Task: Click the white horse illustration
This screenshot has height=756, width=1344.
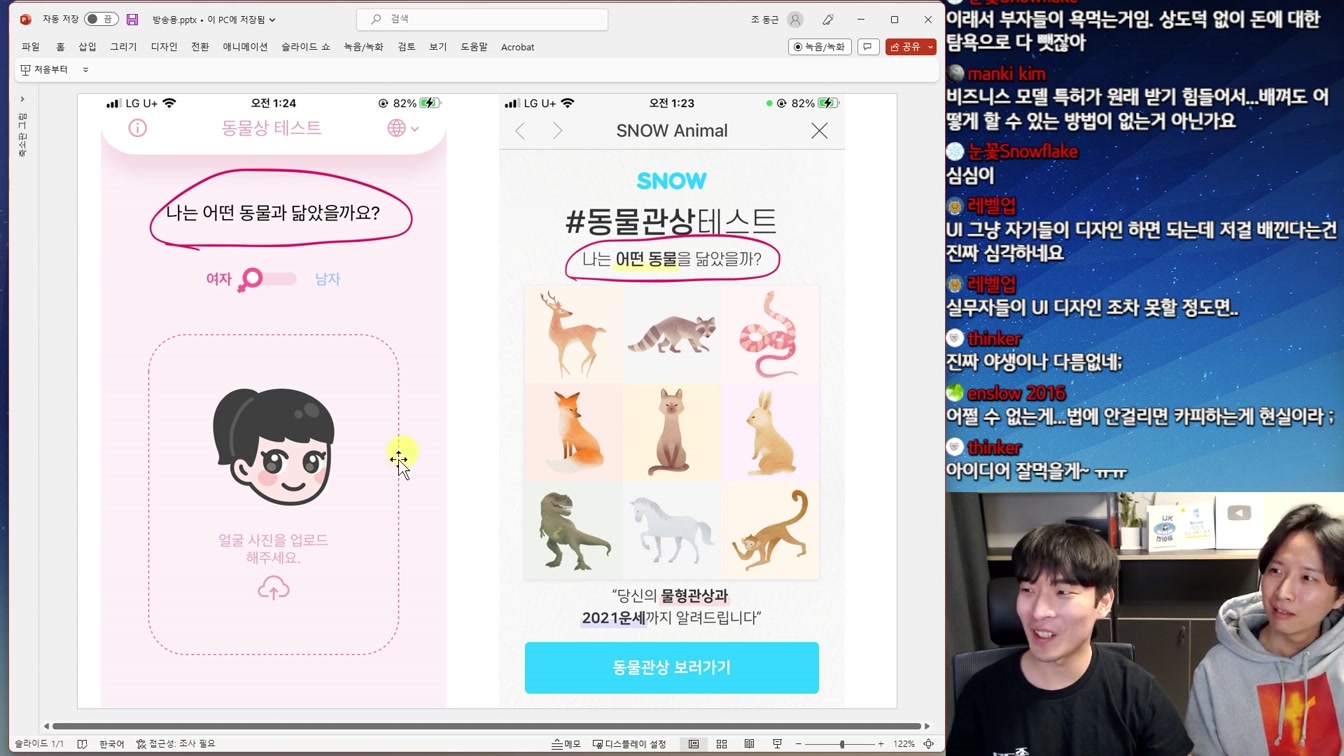Action: pyautogui.click(x=672, y=530)
